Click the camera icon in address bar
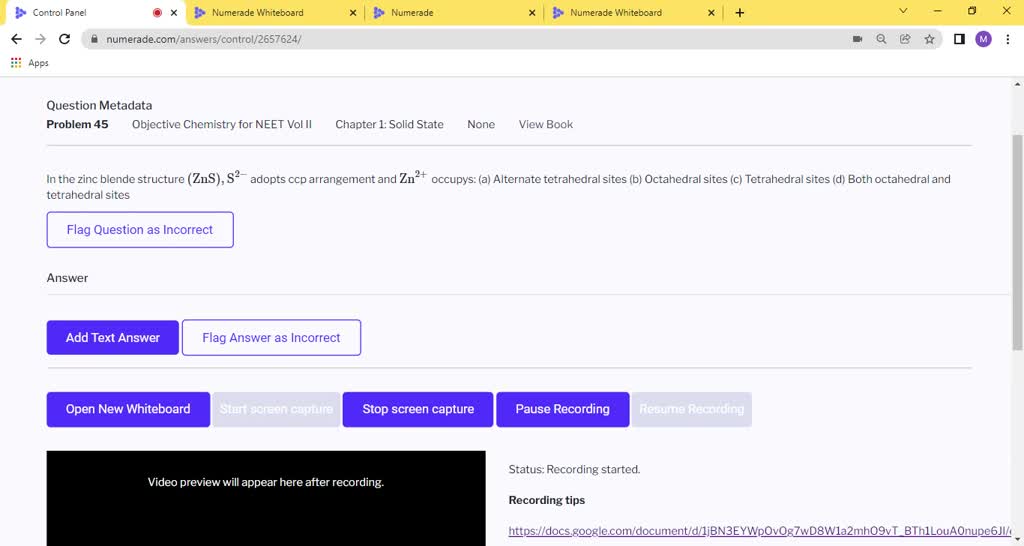Screen dimensions: 1024x546 (x=857, y=39)
